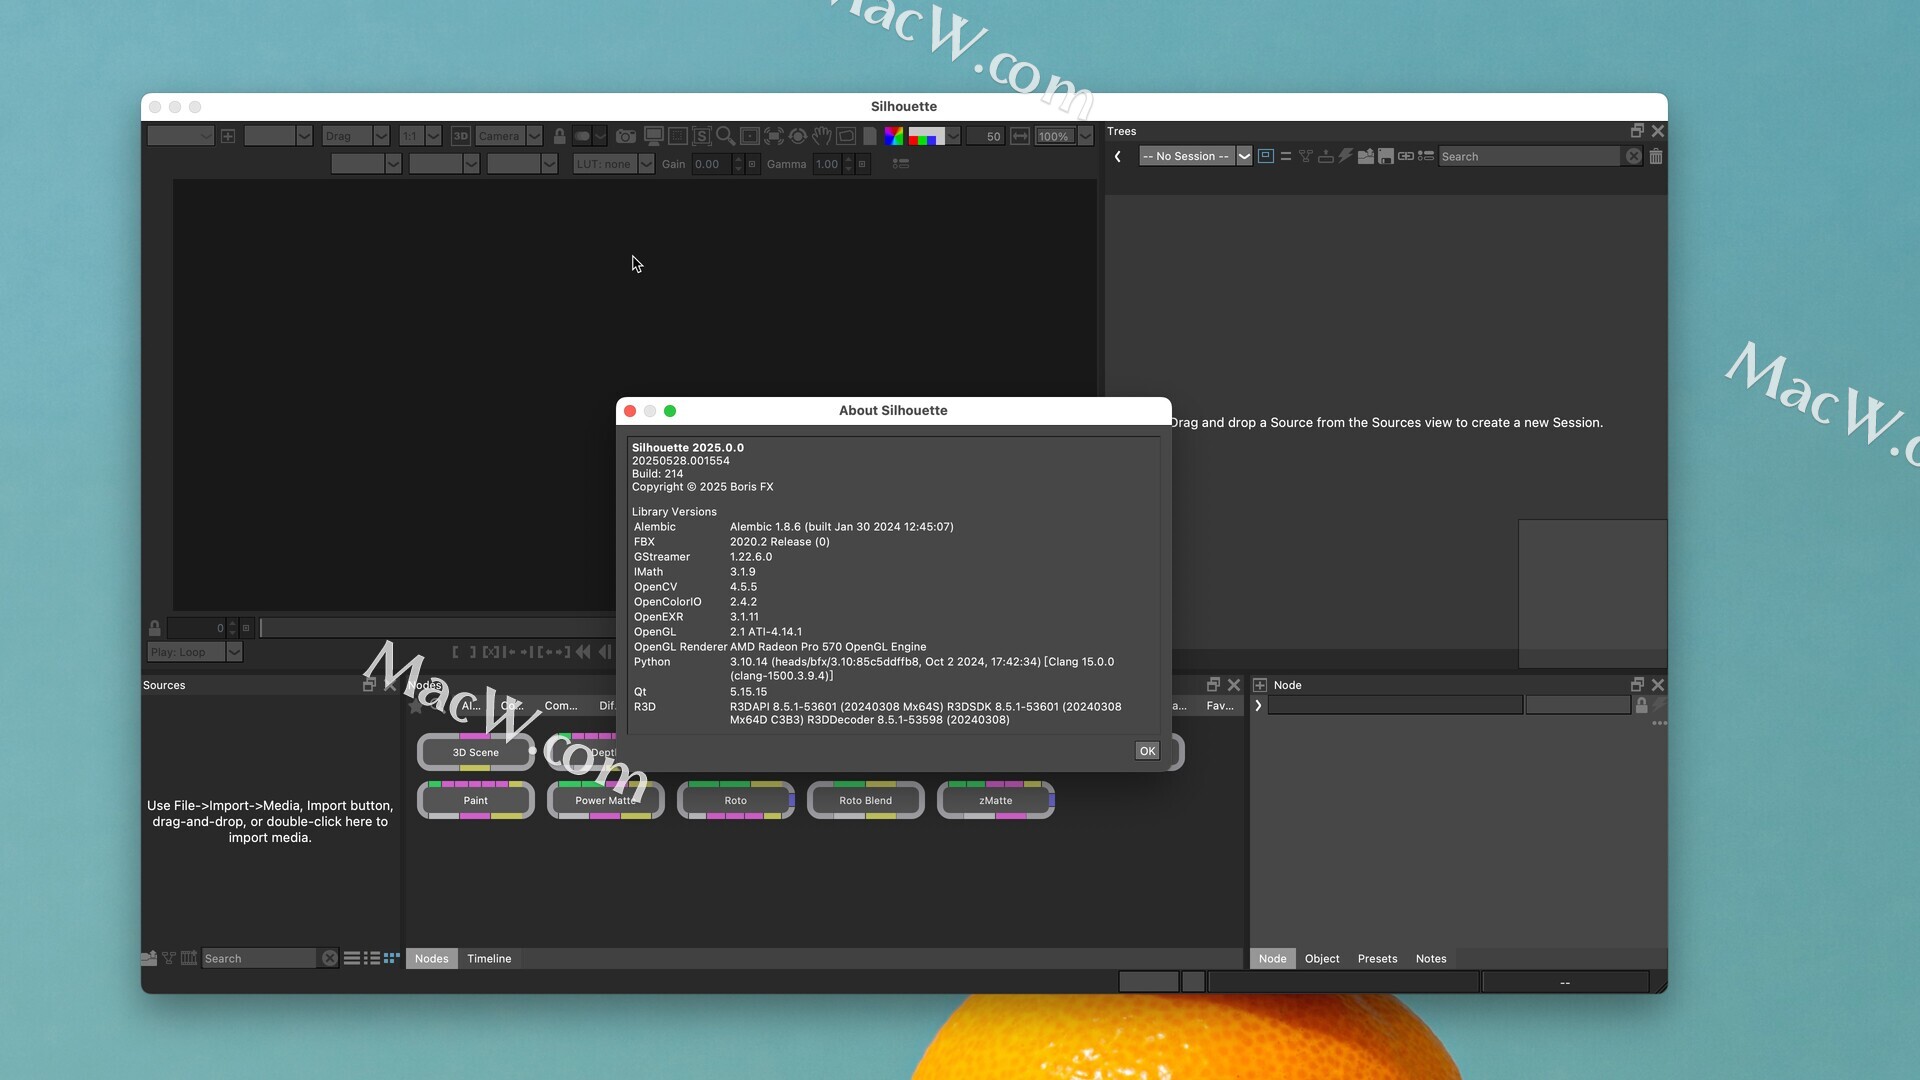
Task: Reset Gamma with its small square button
Action: (x=862, y=164)
